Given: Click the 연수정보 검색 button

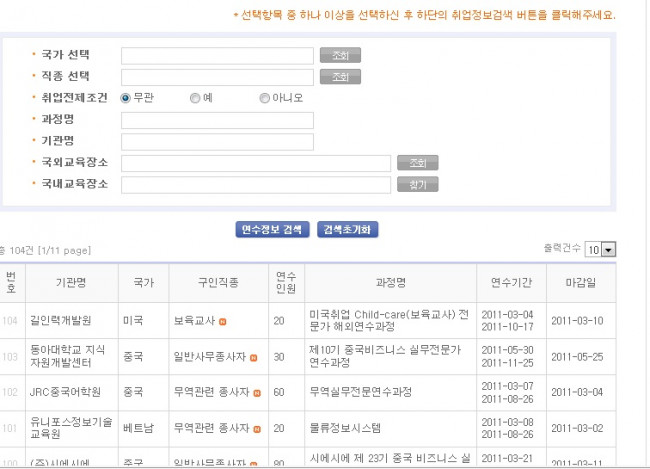Looking at the screenshot, I should [272, 229].
